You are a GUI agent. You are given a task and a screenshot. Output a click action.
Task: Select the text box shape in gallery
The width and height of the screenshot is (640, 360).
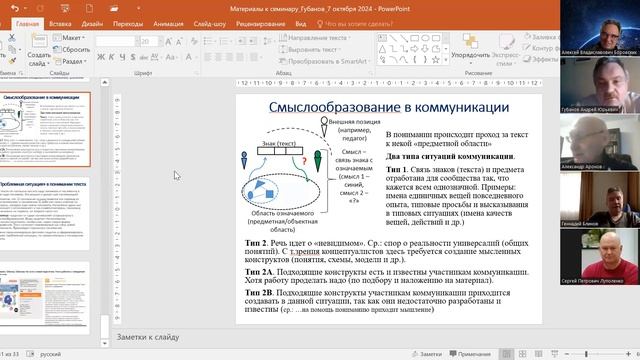click(382, 38)
